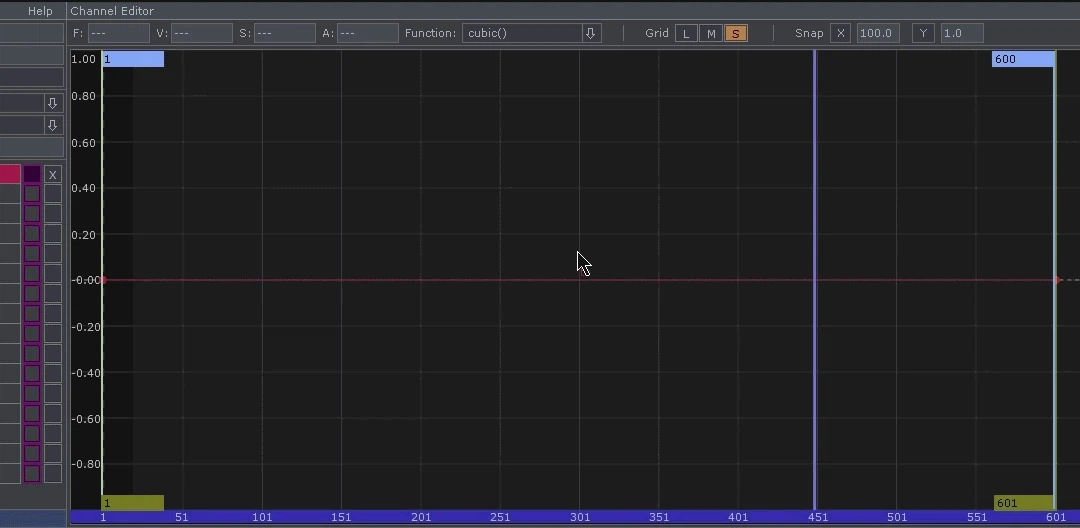Set grid to M size
Screen dimensions: 1080x528
(x=711, y=34)
